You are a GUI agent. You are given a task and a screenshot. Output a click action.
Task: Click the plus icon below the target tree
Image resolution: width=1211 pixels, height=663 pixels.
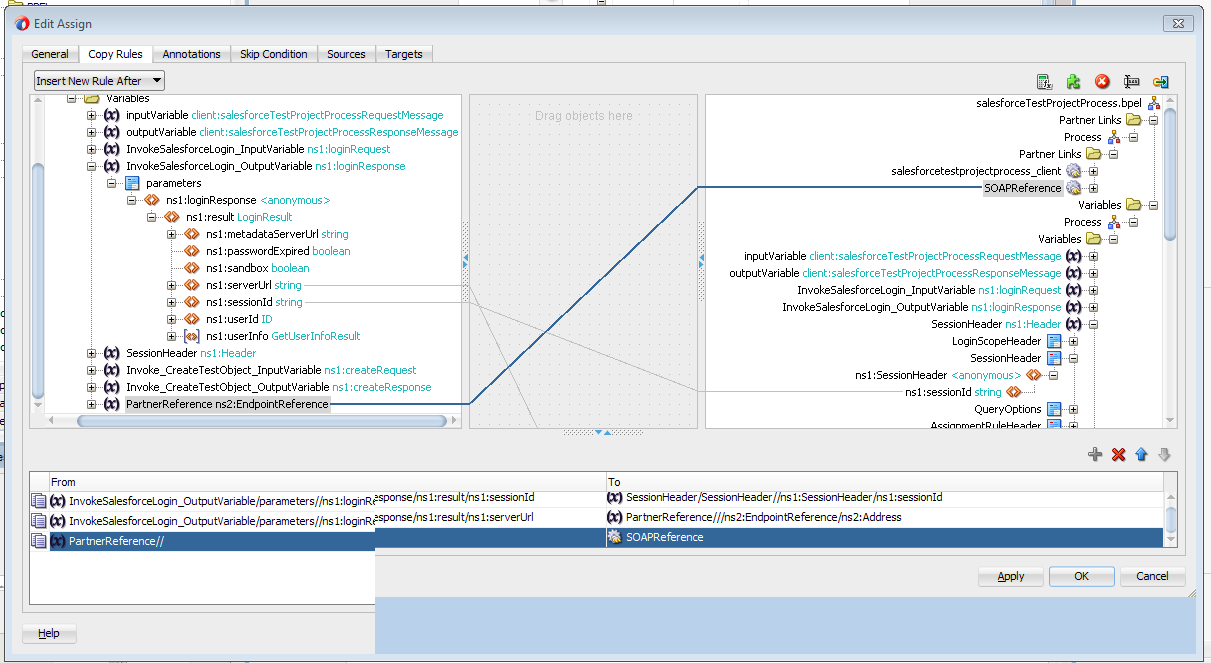(1095, 454)
